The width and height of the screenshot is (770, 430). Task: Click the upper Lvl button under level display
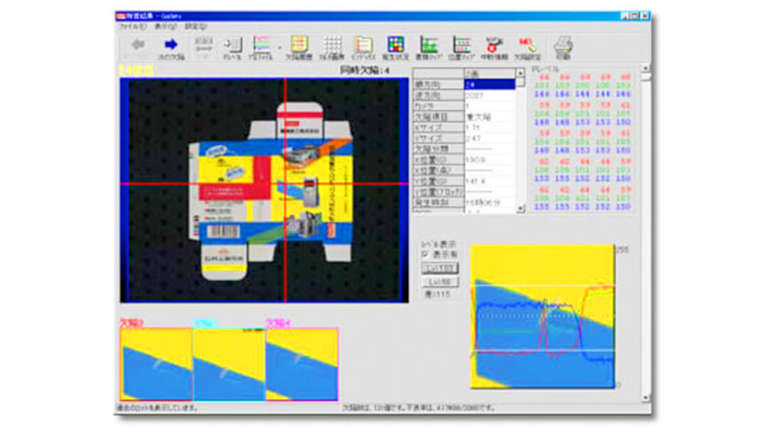pos(440,268)
